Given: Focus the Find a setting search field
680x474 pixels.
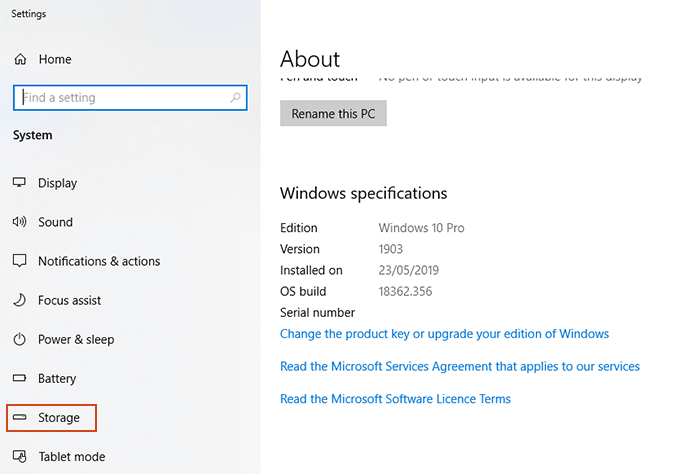Looking at the screenshot, I should (120, 98).
